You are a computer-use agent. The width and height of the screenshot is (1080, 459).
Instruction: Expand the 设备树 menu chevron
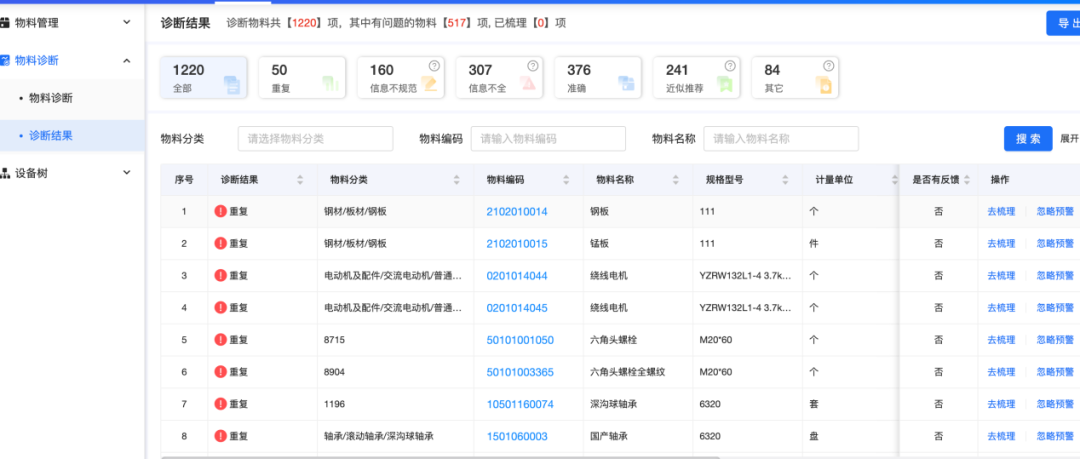pyautogui.click(x=127, y=173)
